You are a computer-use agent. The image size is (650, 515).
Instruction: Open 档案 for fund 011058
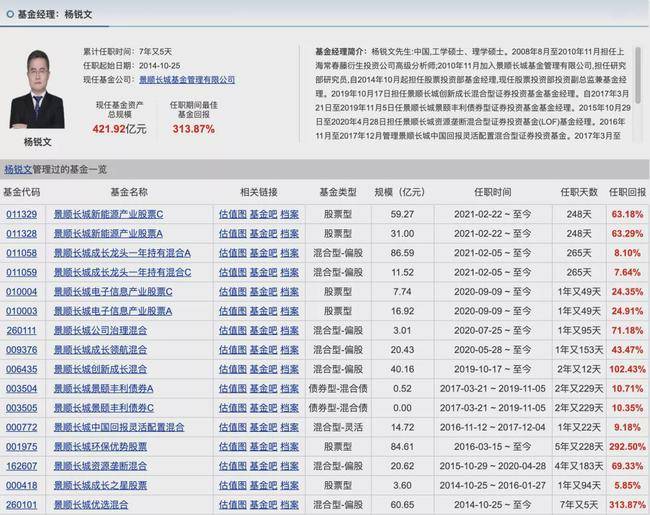(289, 253)
